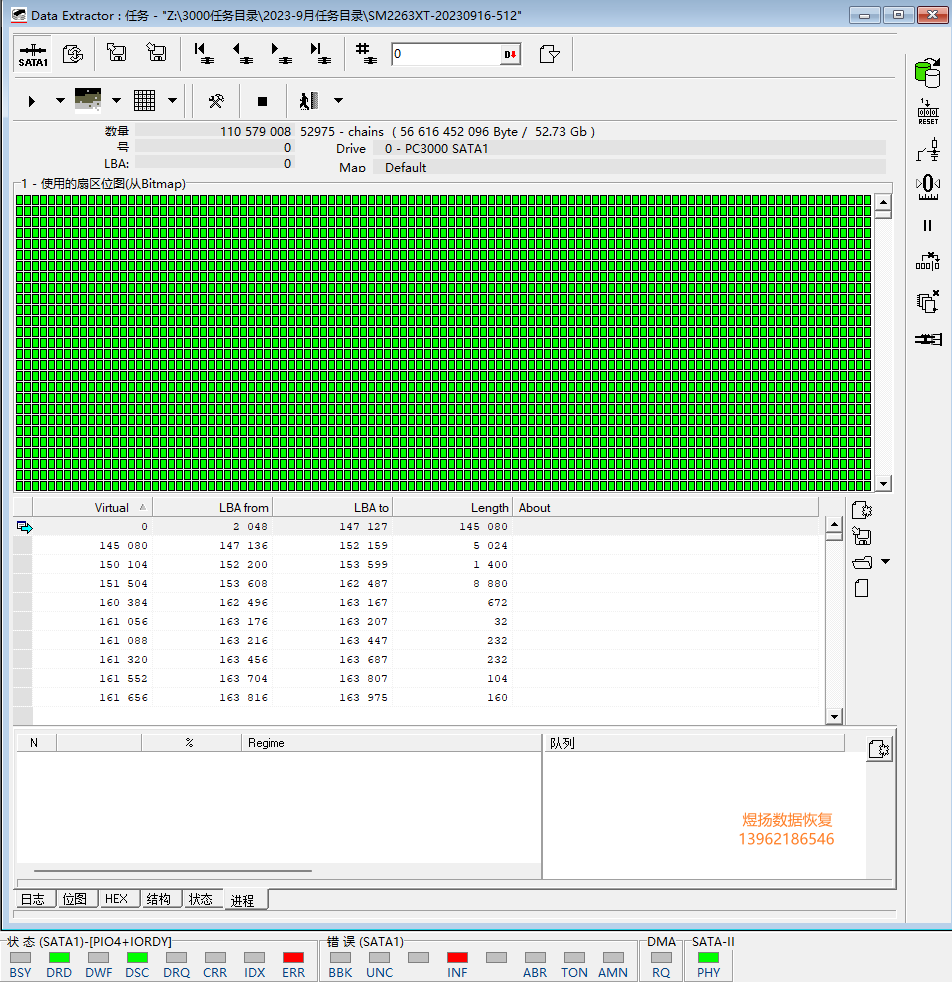
Task: Click the RESET icon in right sidebar
Action: 928,112
